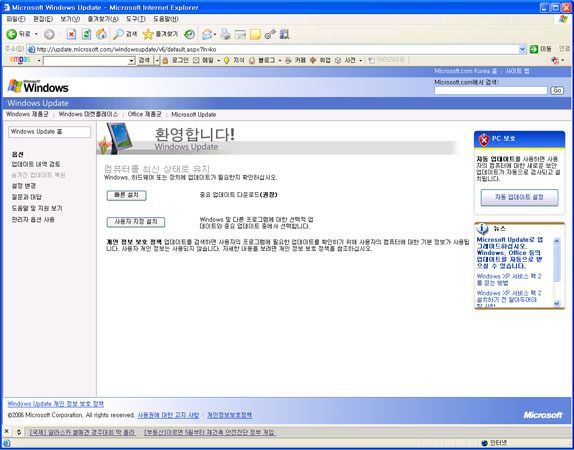Viewport: 574px width, 450px height.
Task: Click the Empas 카페 icon
Action: click(x=288, y=60)
